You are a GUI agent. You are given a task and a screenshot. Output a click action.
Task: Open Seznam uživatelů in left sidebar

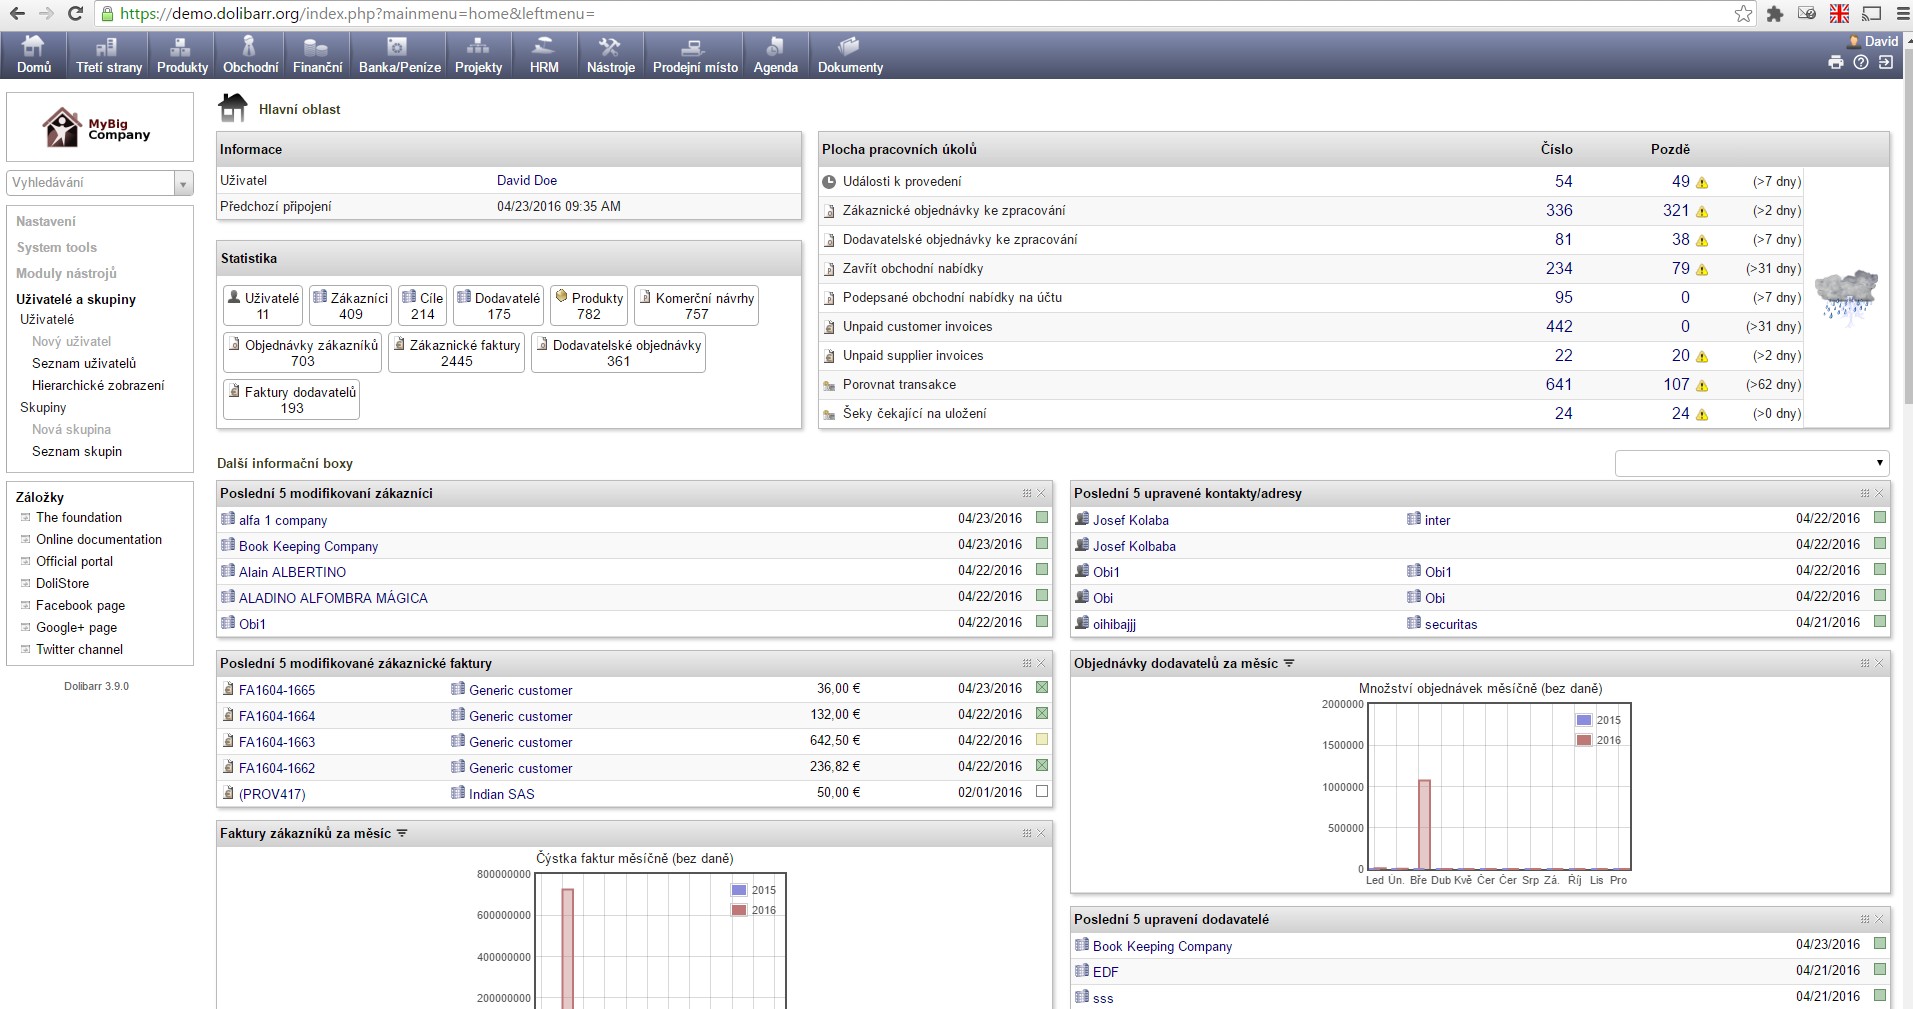point(84,363)
